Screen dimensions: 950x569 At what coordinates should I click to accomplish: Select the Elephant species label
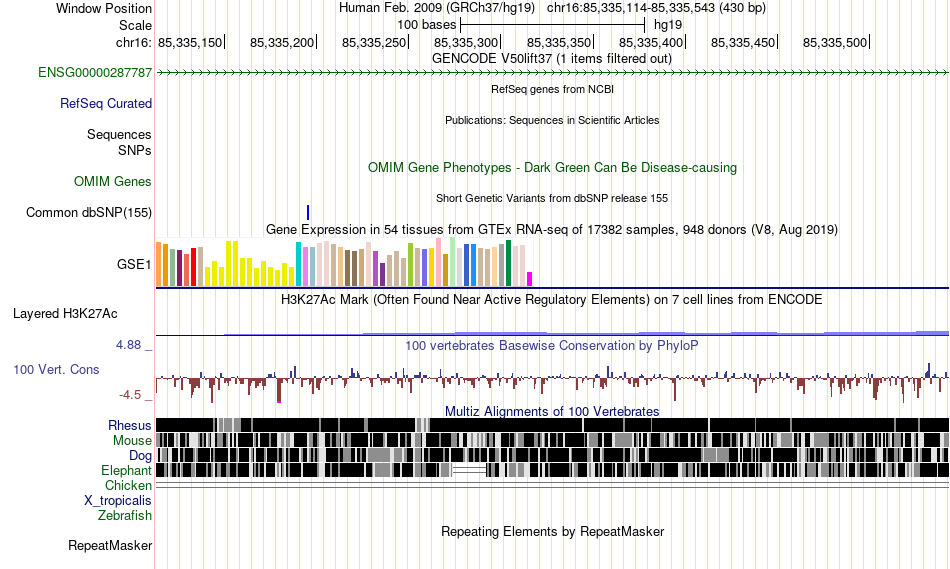click(x=127, y=471)
